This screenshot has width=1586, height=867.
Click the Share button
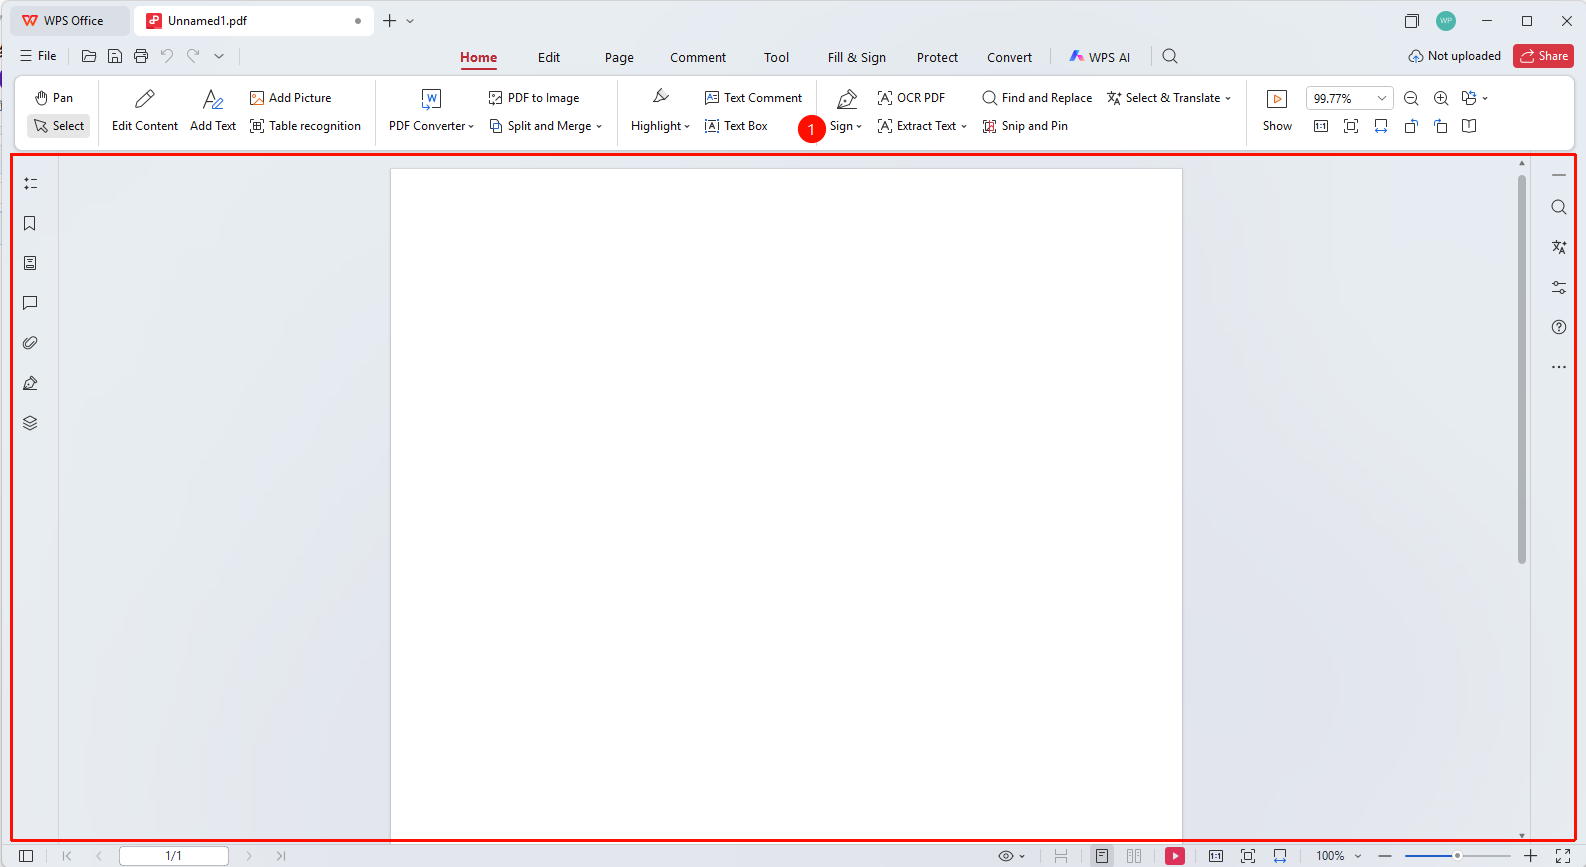pyautogui.click(x=1543, y=56)
